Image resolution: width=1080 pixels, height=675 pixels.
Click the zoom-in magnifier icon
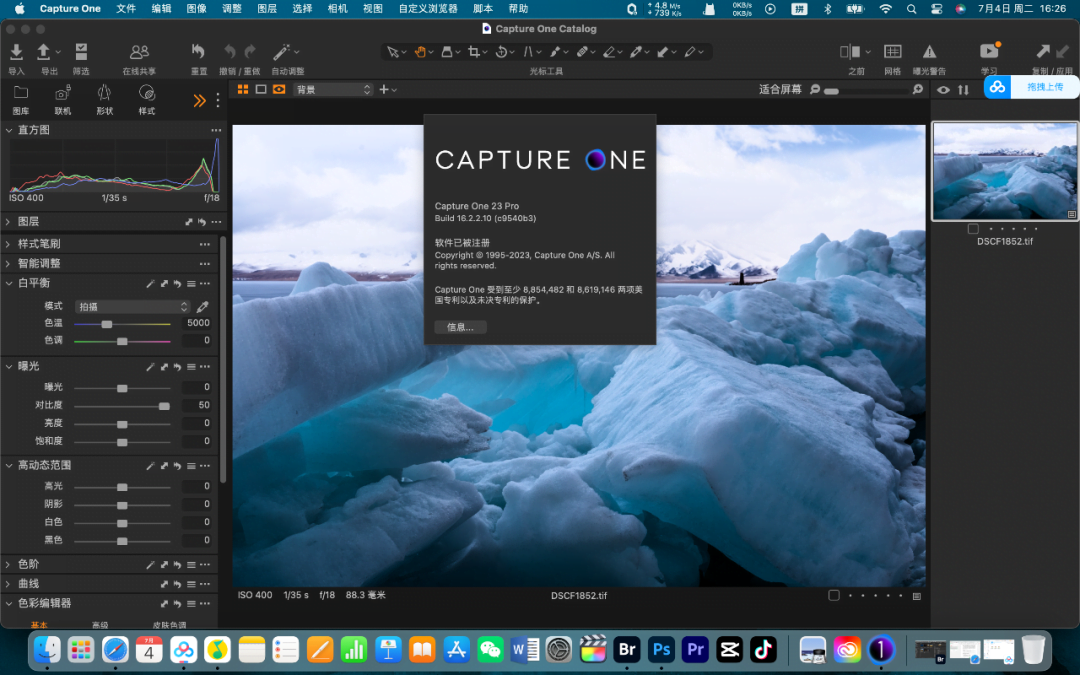pyautogui.click(x=917, y=90)
